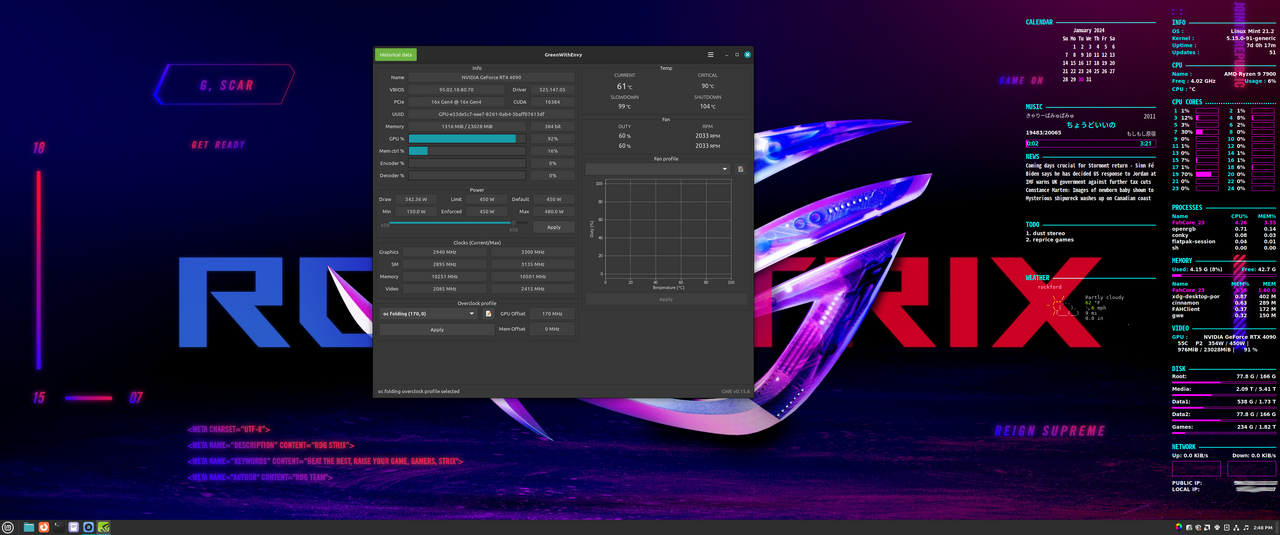Click the rainbow color wheel tray icon

[x=1179, y=527]
